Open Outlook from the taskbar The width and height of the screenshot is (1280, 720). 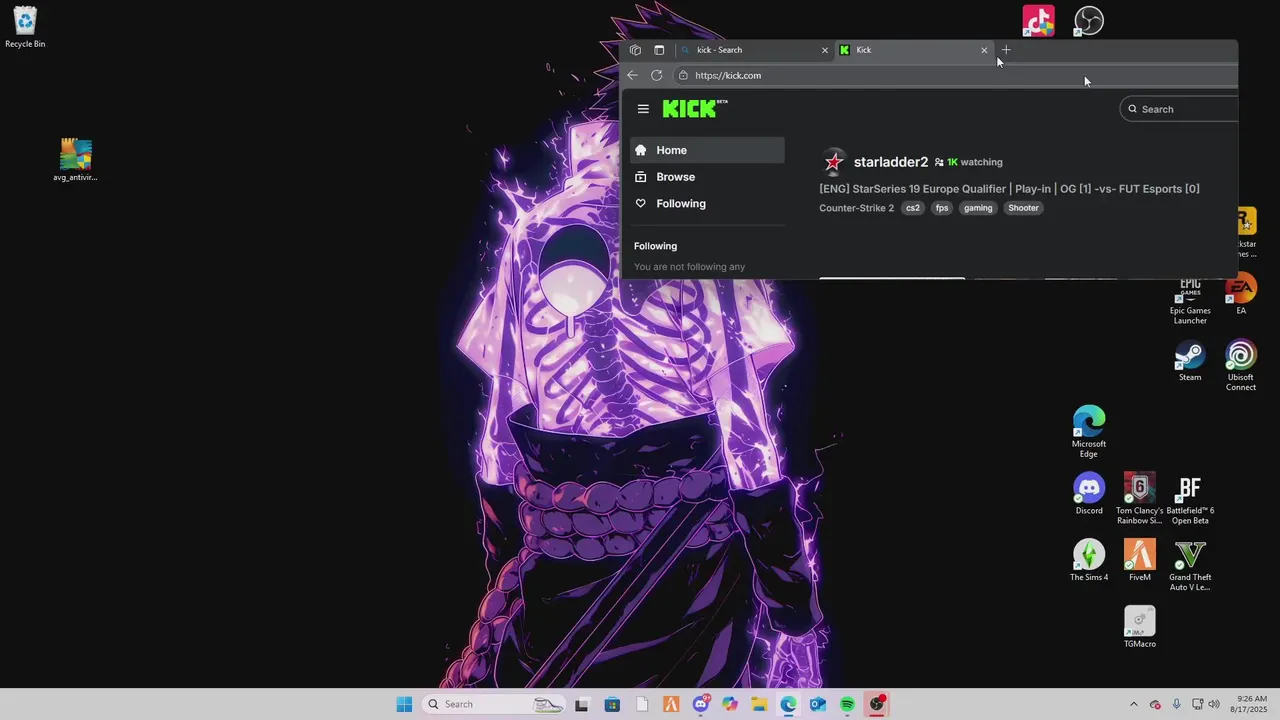pyautogui.click(x=818, y=704)
